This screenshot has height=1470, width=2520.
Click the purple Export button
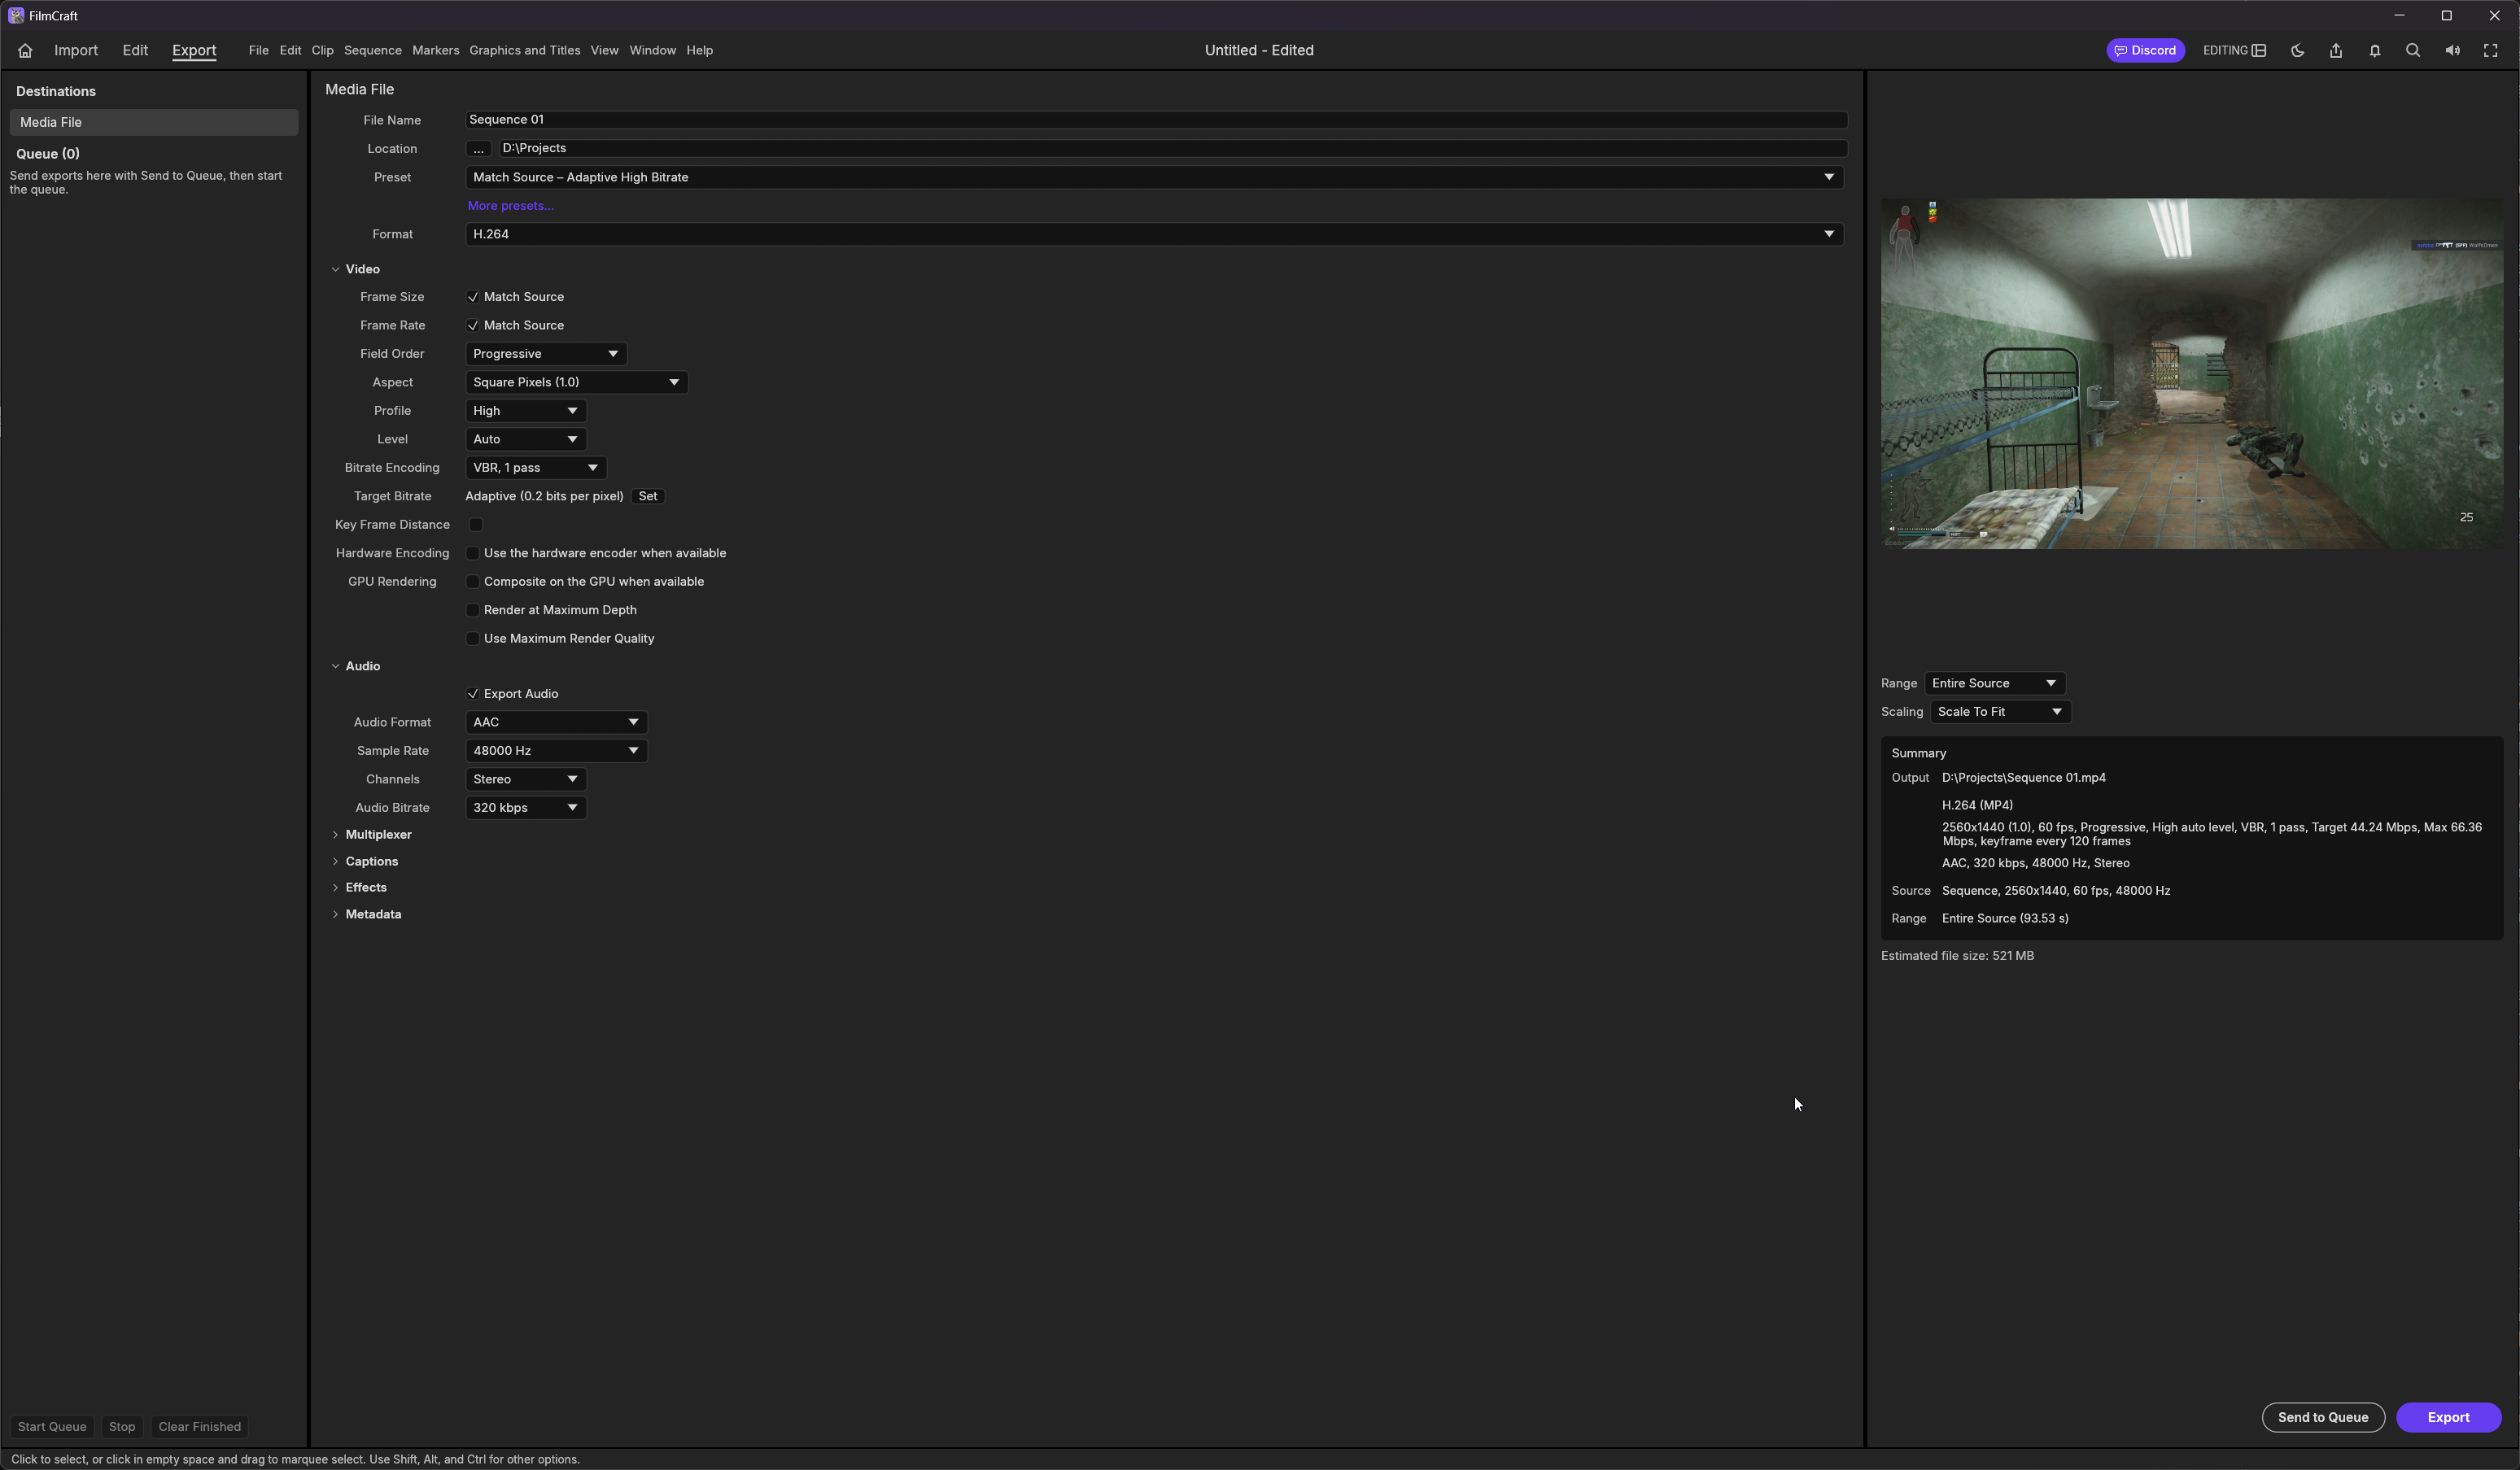2449,1417
